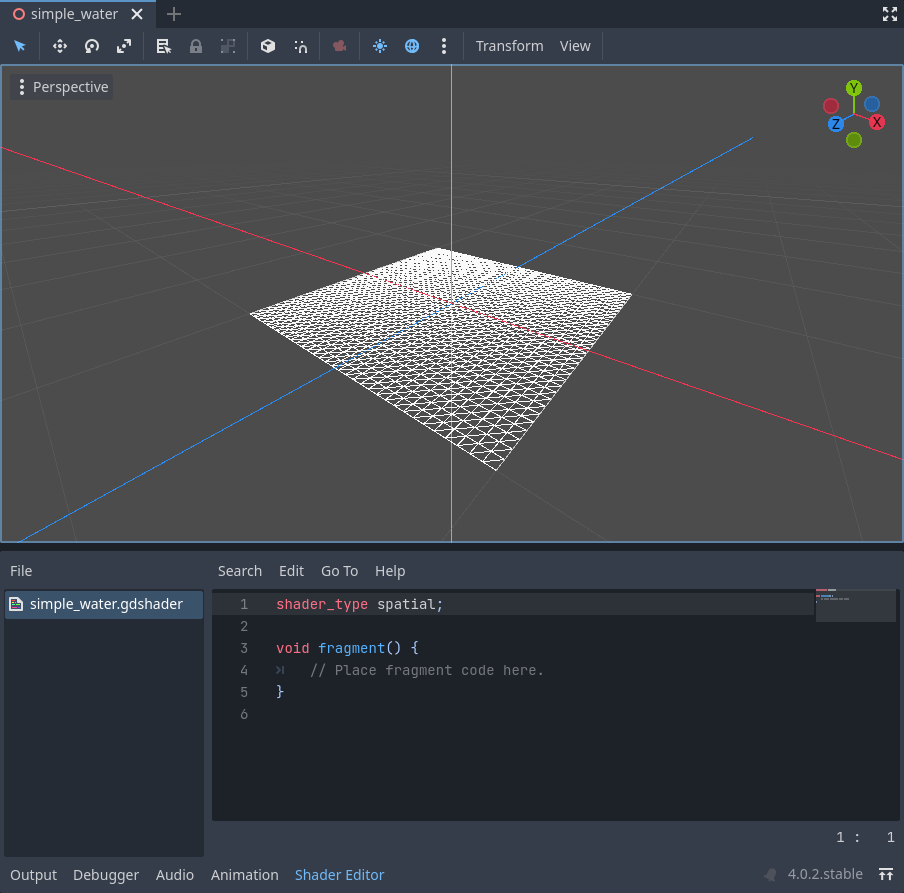This screenshot has height=893, width=904.
Task: Lock the selected node
Action: [x=196, y=46]
